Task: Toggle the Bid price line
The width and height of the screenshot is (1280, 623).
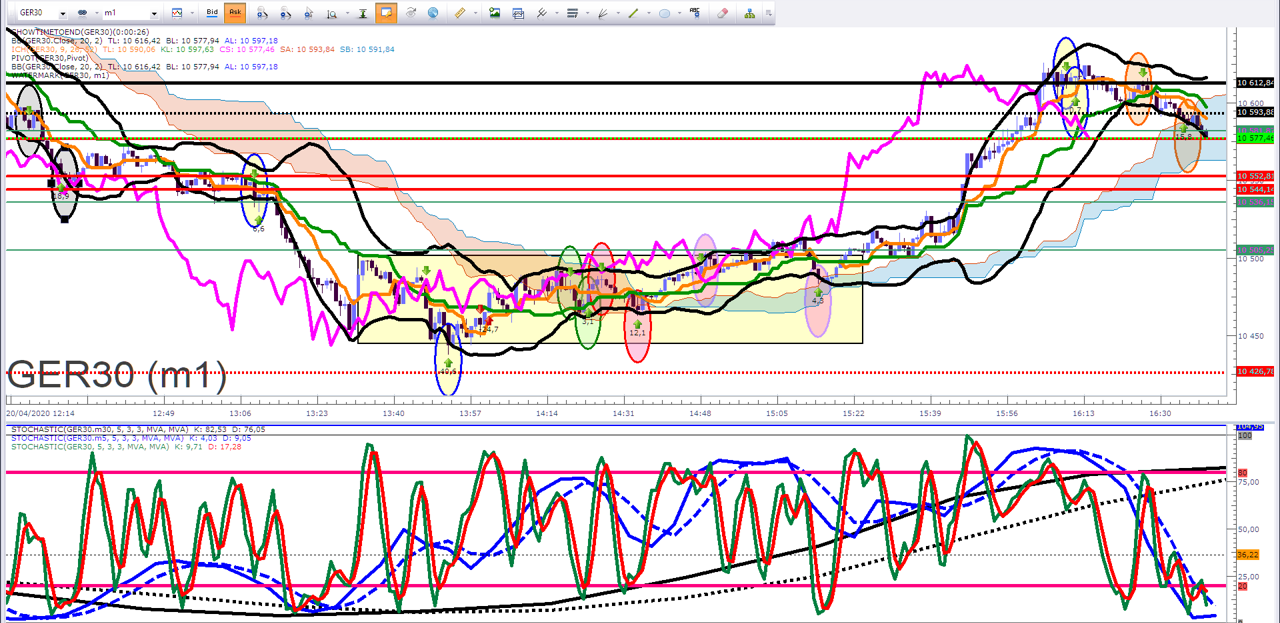Action: 212,13
